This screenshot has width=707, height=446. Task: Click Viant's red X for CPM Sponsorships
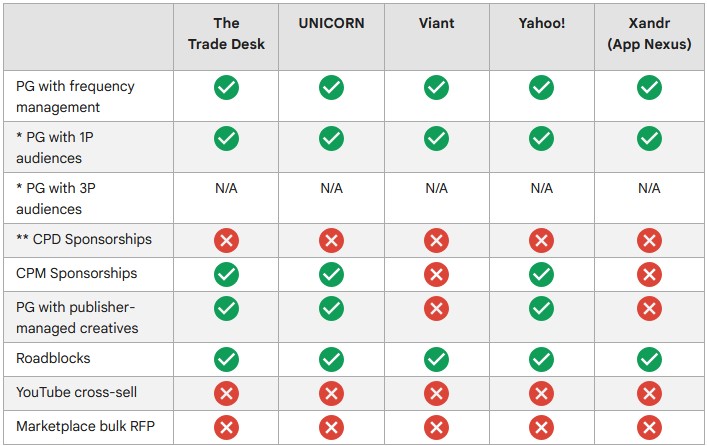(x=436, y=274)
